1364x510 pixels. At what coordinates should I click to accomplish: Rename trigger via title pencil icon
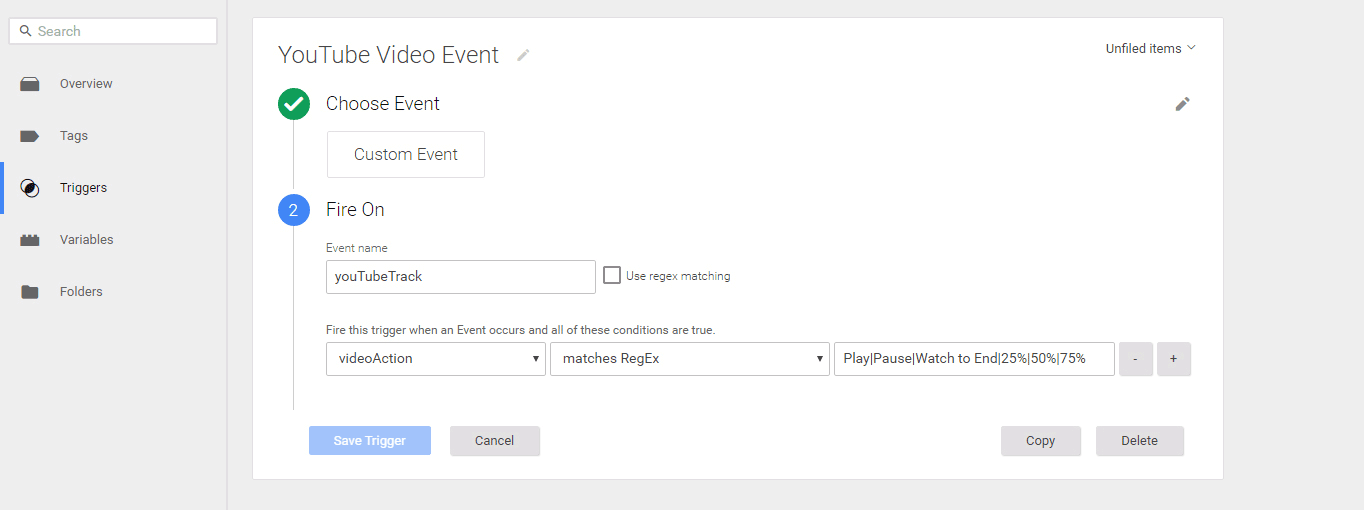523,55
